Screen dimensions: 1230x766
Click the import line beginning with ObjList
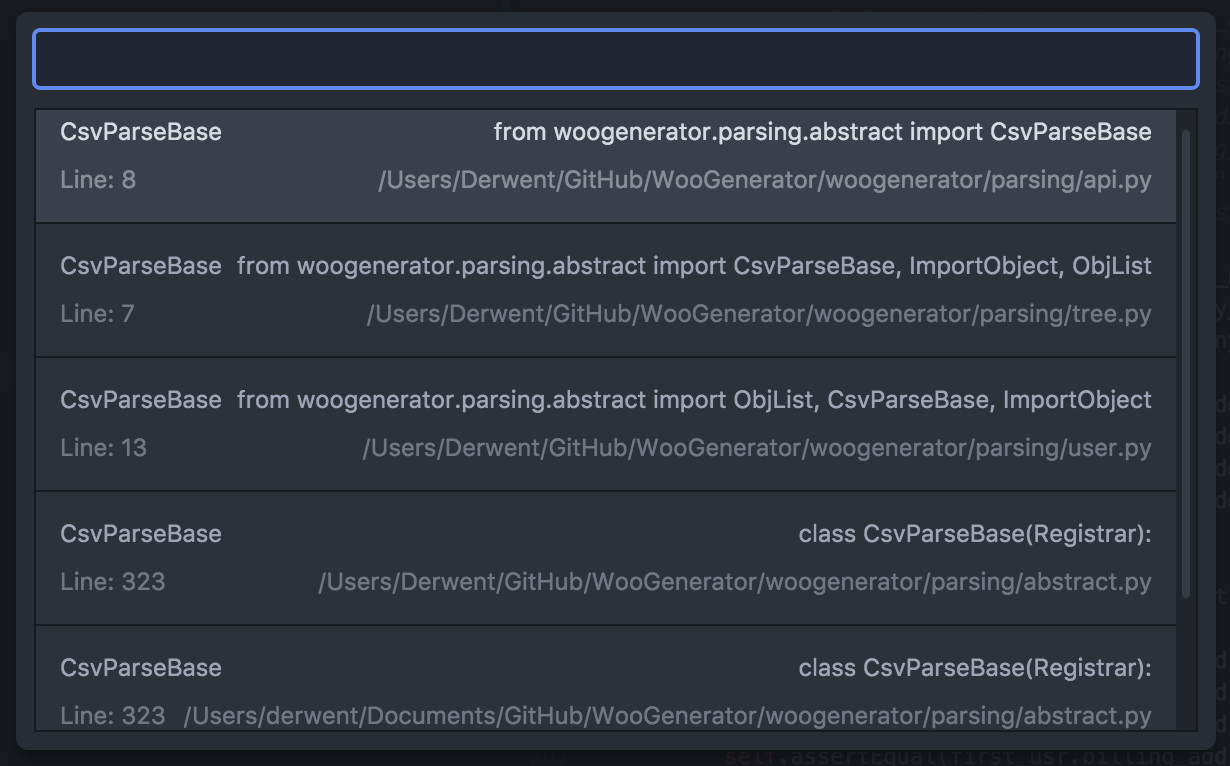tap(694, 400)
